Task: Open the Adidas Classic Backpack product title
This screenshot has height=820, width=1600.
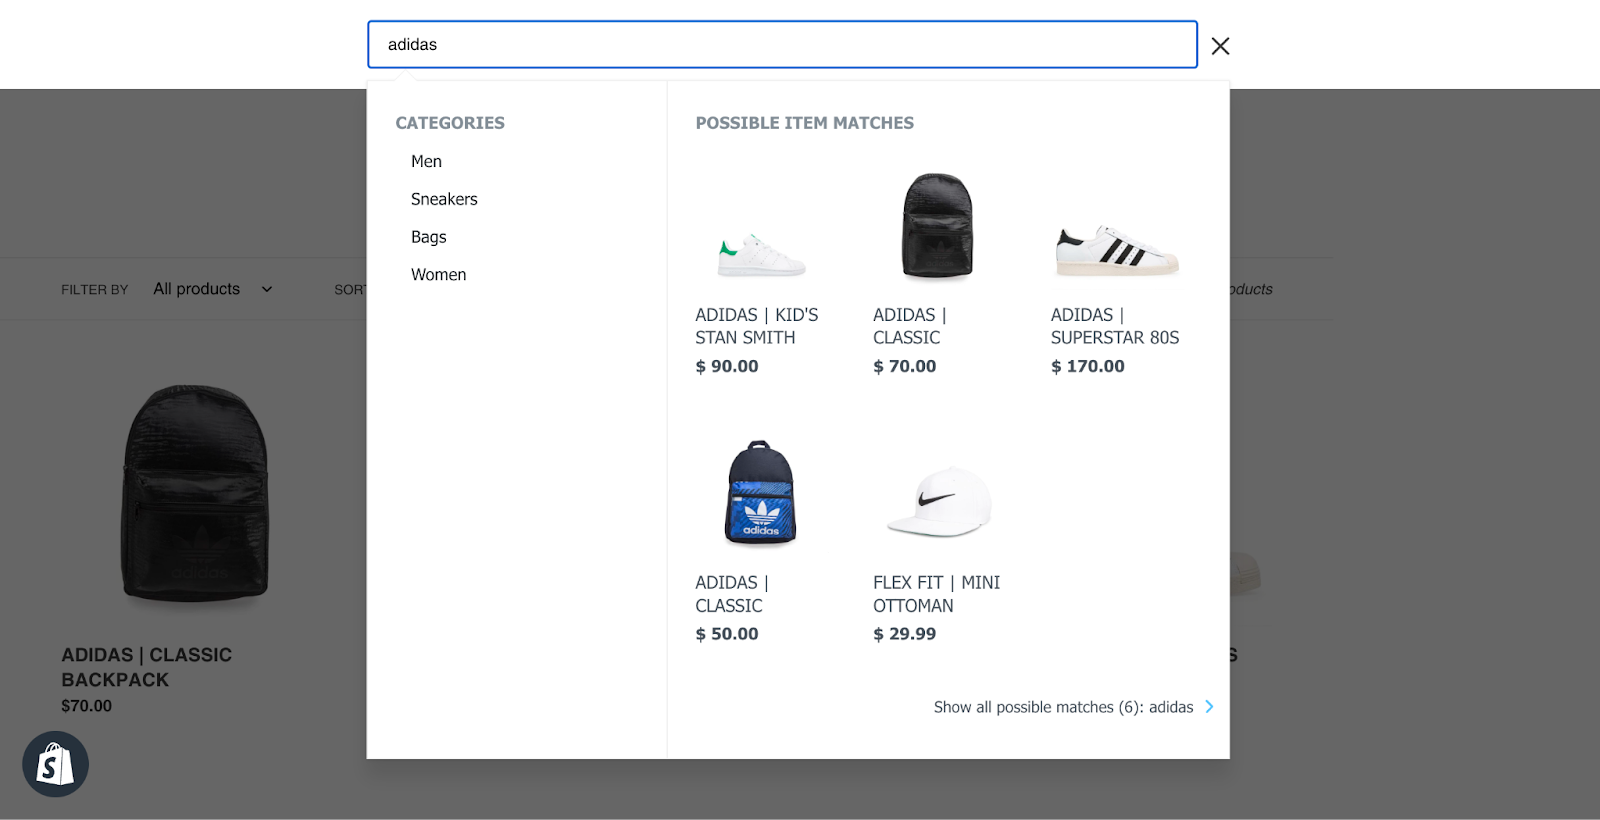Action: [146, 667]
